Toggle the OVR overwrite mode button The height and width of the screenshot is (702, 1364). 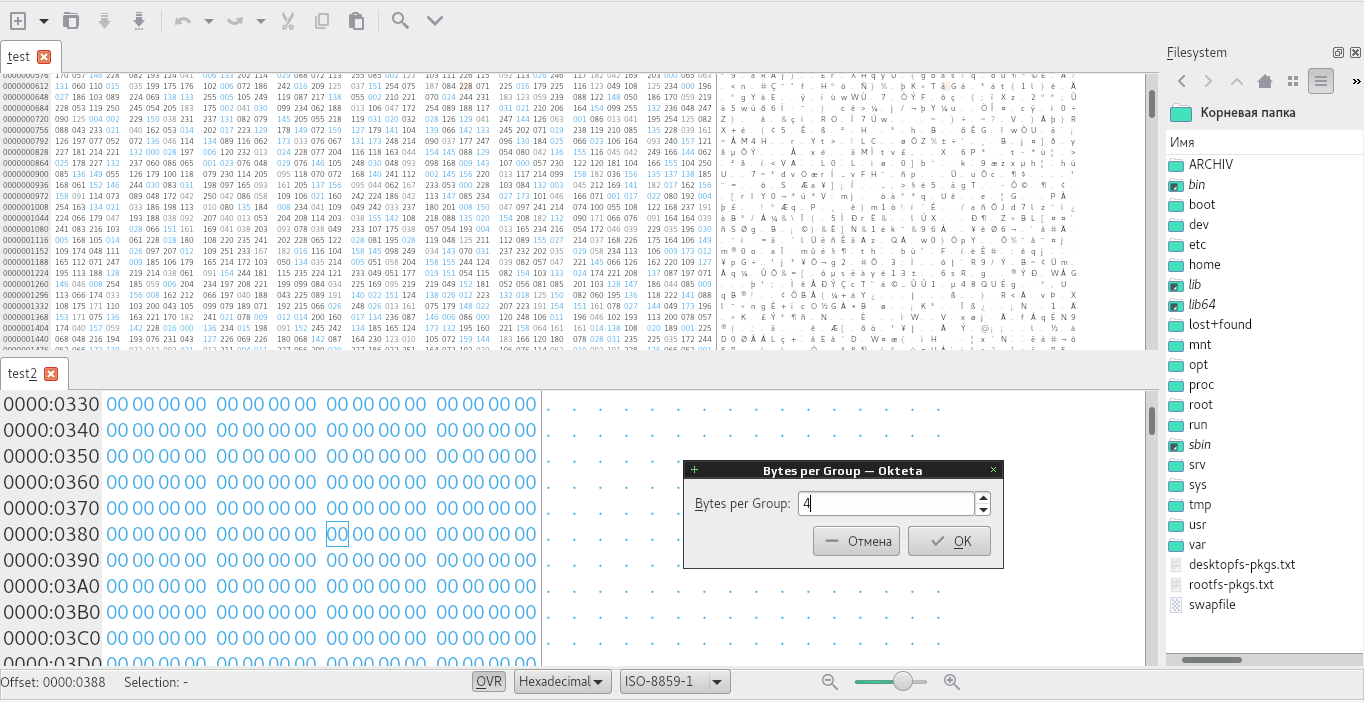coord(490,681)
